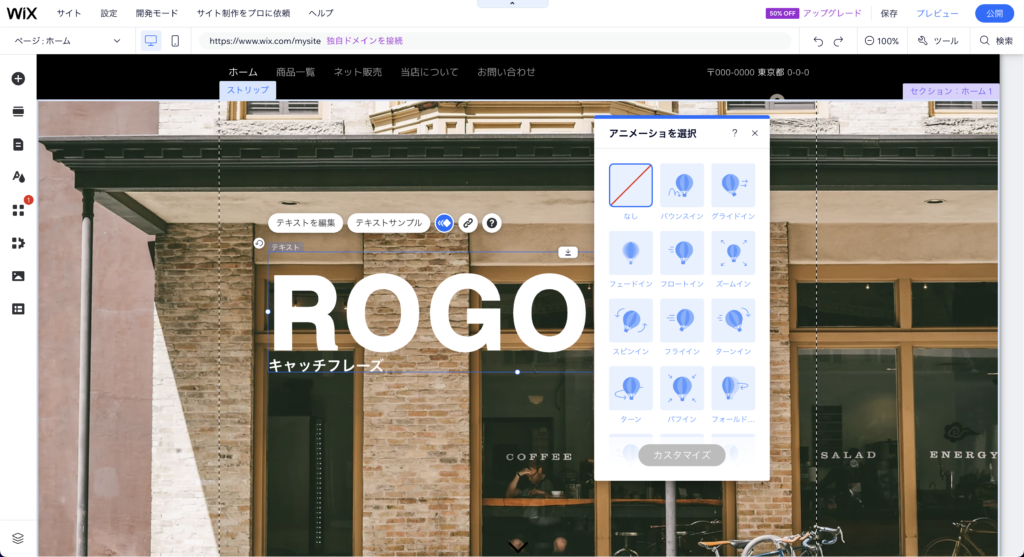Open サイト制作をプロに依頼 menu
The height and width of the screenshot is (557, 1024).
243,13
